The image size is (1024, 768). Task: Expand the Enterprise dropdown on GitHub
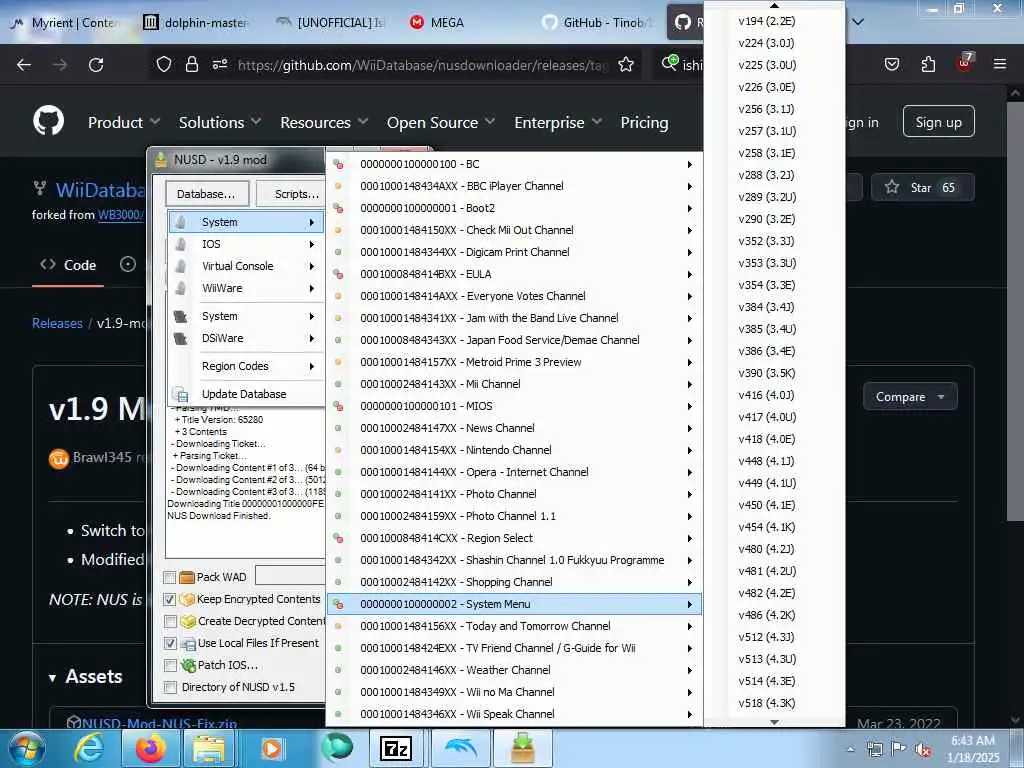tap(558, 122)
